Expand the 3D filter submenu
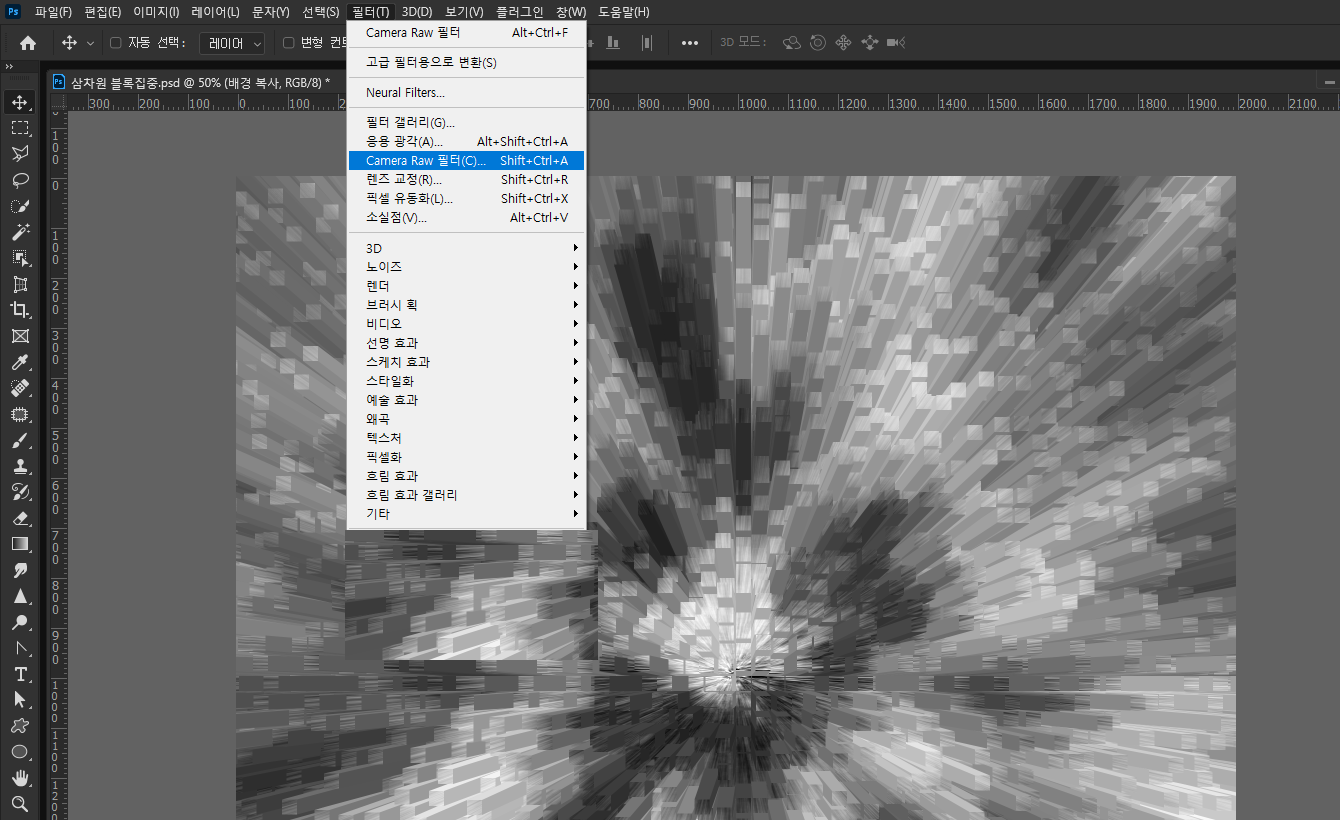The height and width of the screenshot is (820, 1340). point(466,248)
